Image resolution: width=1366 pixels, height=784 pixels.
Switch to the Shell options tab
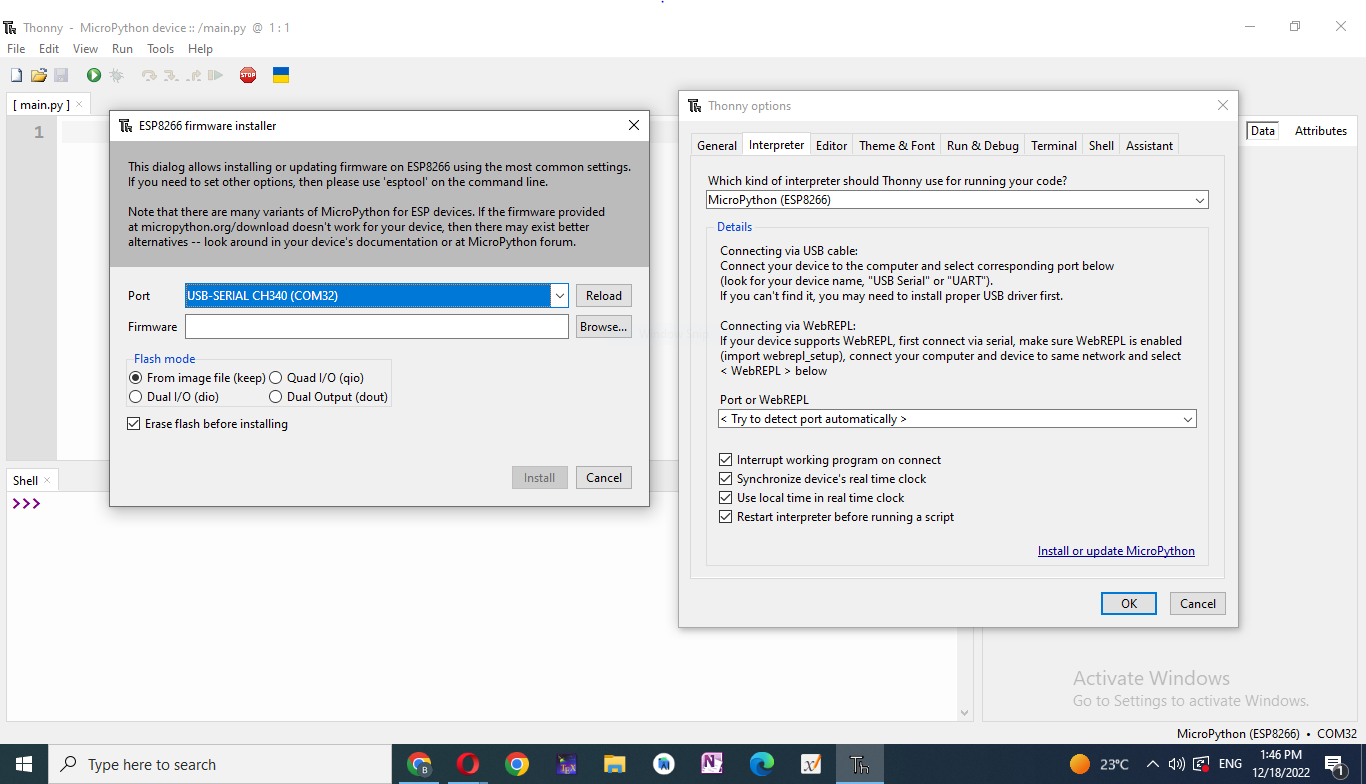[x=1101, y=145]
